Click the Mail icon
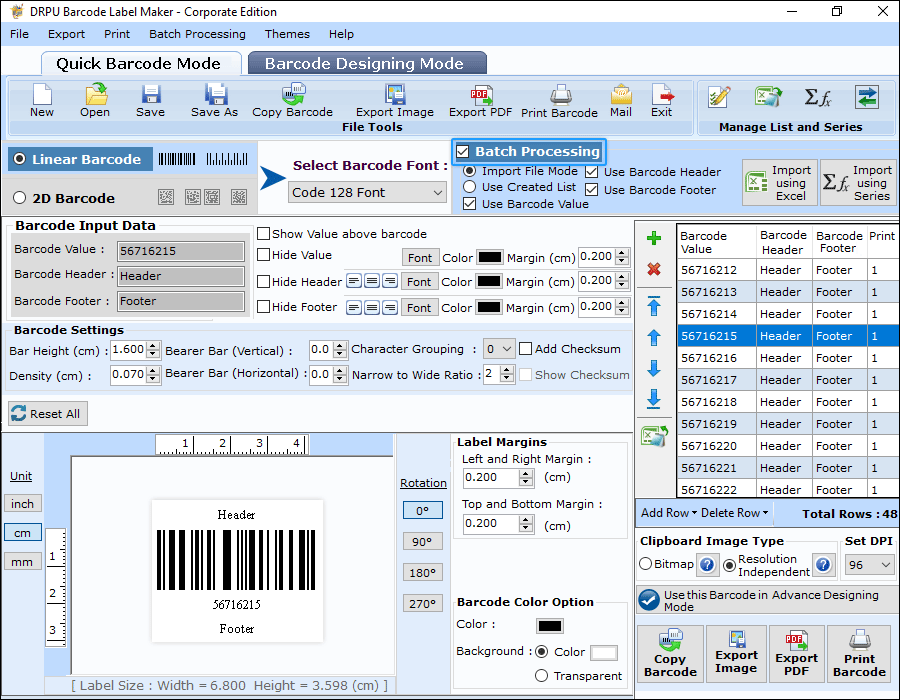Image resolution: width=900 pixels, height=700 pixels. click(x=621, y=101)
